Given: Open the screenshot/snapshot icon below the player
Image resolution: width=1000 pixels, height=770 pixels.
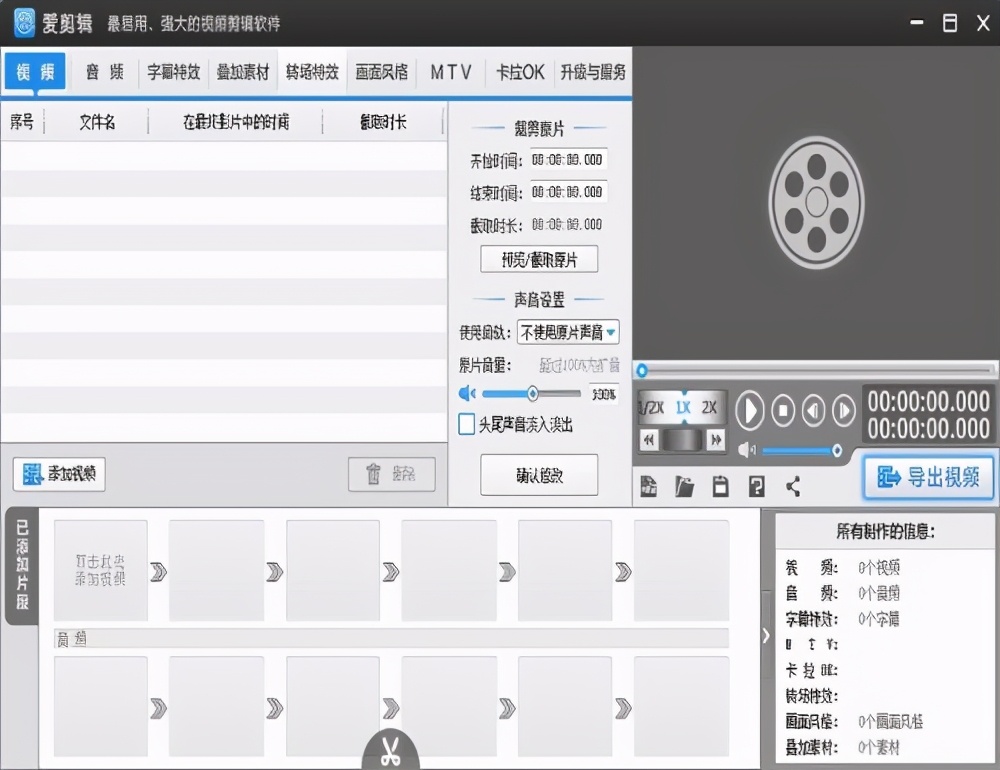Looking at the screenshot, I should click(x=650, y=485).
